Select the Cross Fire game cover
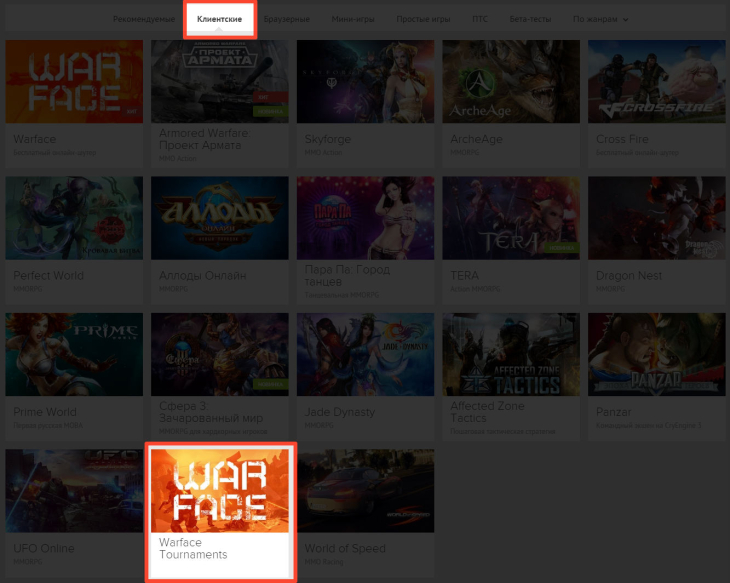 pos(657,81)
